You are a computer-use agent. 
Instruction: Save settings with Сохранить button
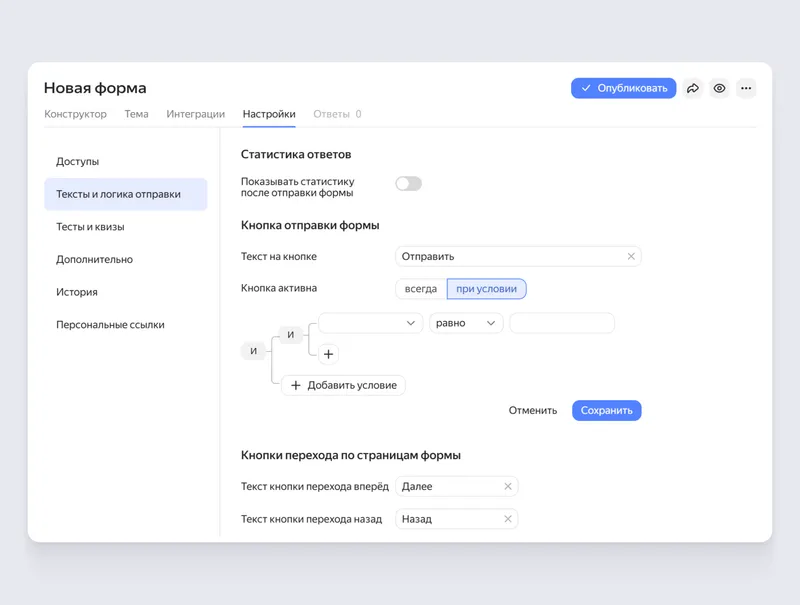(x=607, y=411)
